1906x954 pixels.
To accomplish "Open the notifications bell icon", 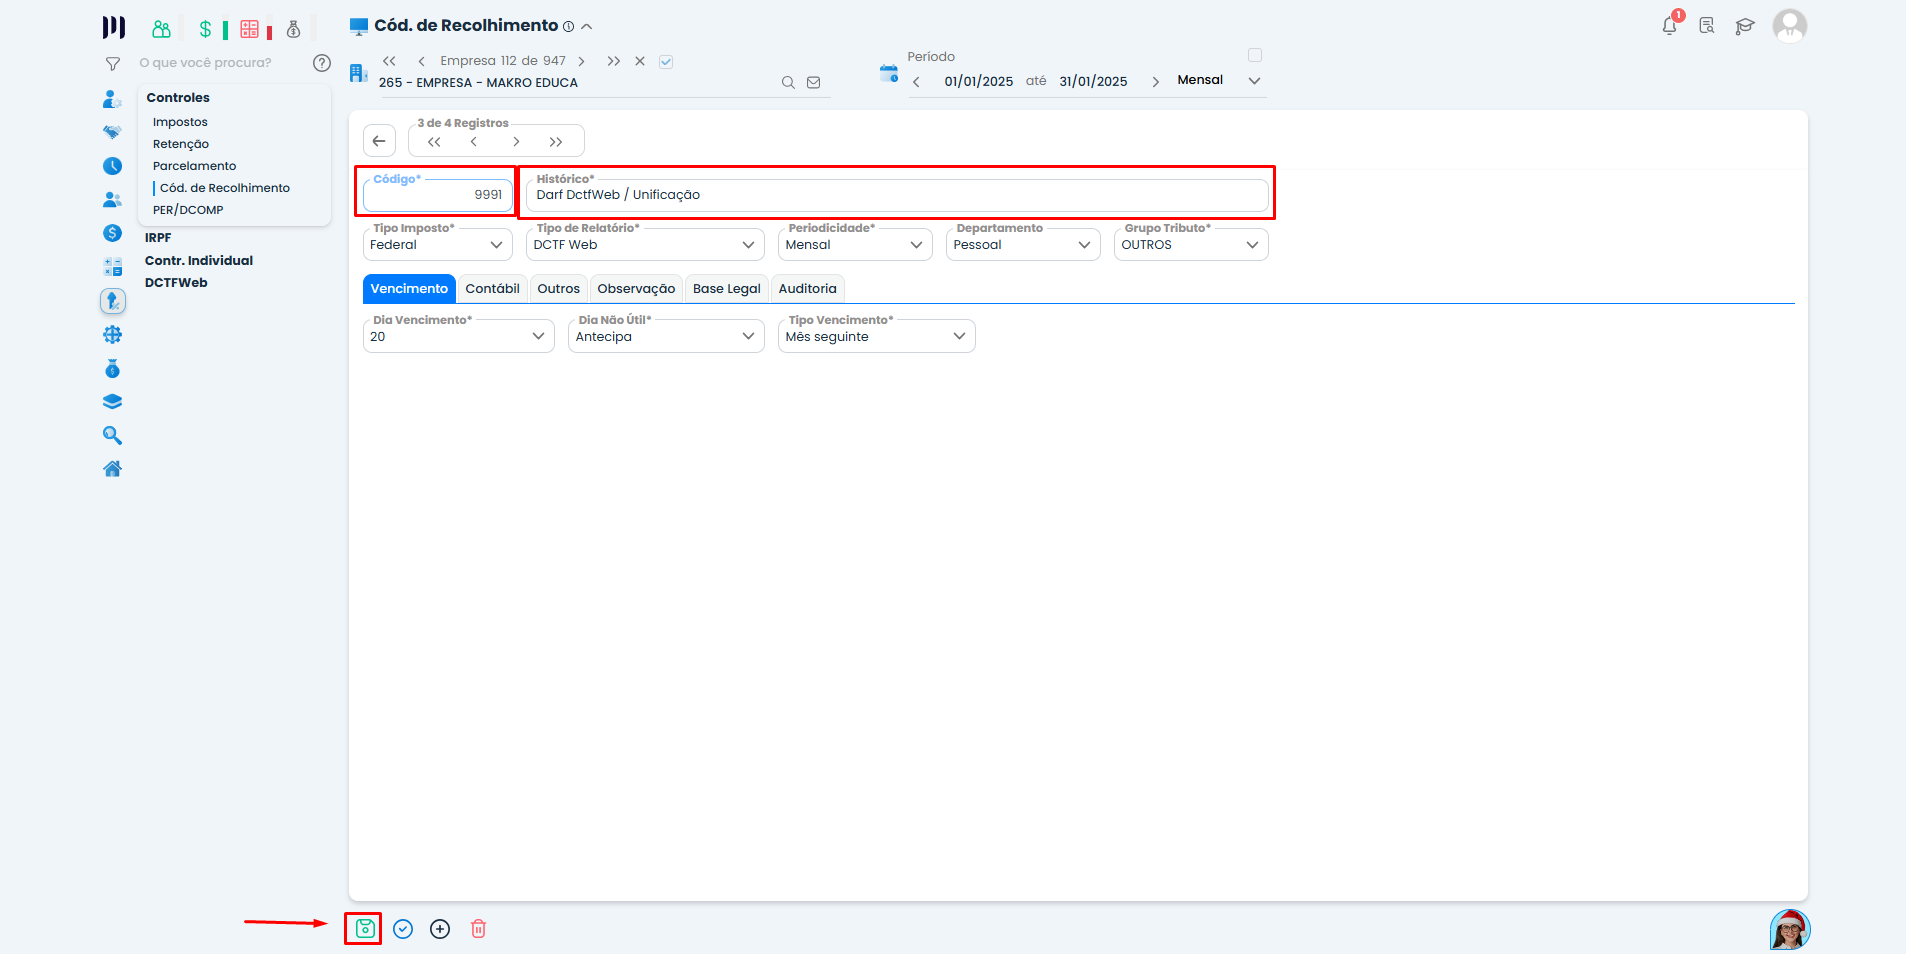I will 1669,26.
